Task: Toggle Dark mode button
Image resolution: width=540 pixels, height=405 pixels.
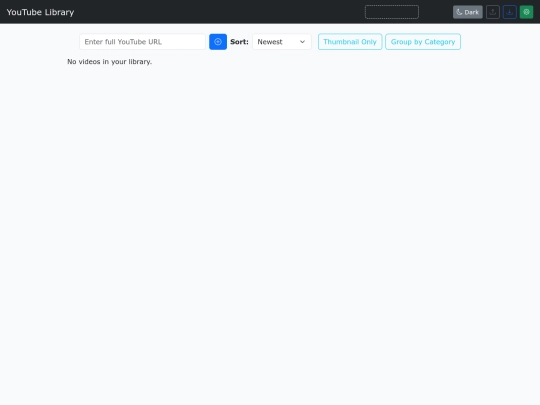Action: (x=468, y=12)
